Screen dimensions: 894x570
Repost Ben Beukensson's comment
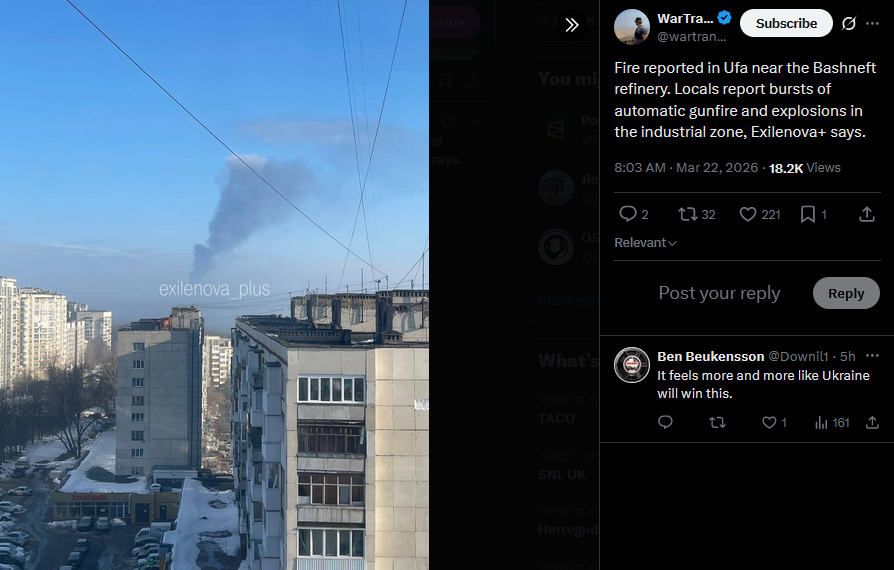click(717, 422)
